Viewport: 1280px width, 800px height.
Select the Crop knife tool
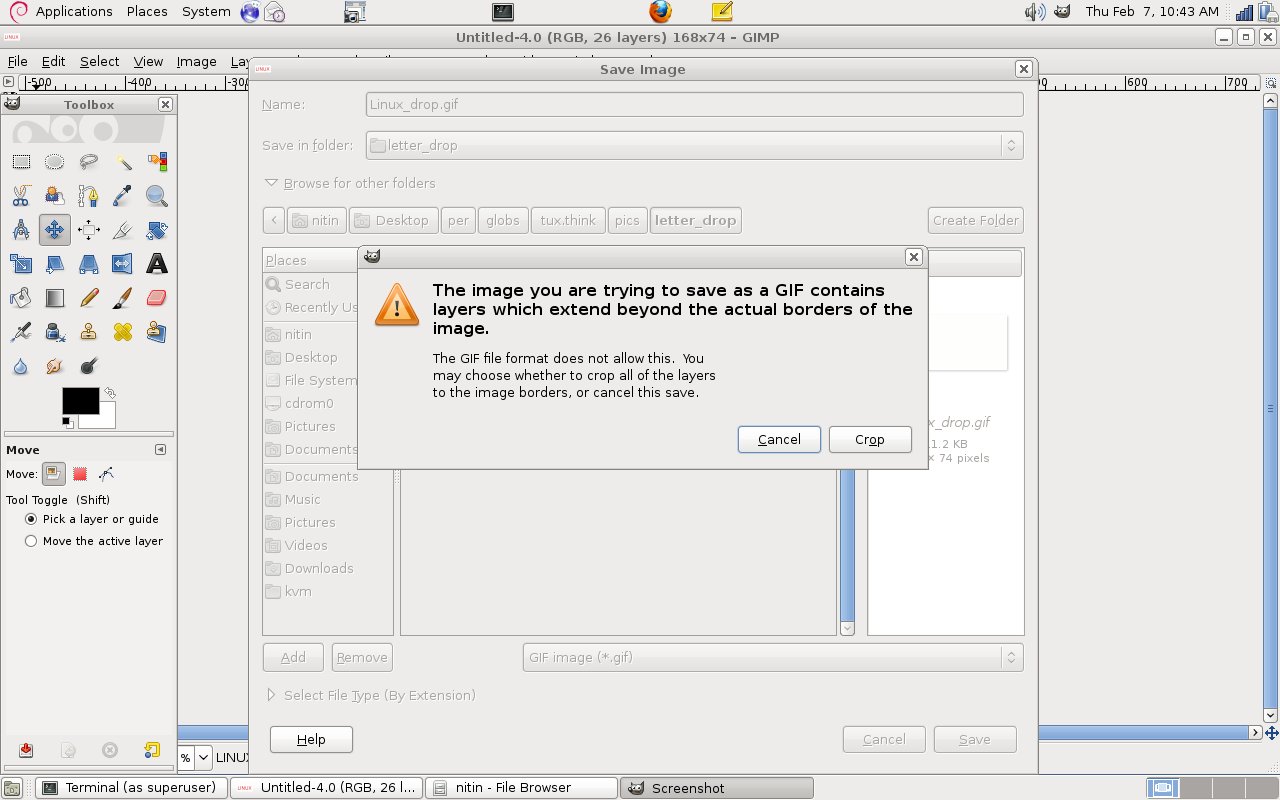click(x=123, y=230)
